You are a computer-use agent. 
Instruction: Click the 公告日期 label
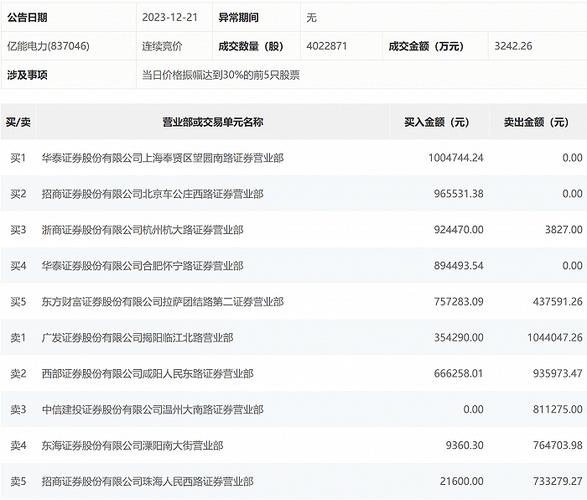[x=27, y=18]
